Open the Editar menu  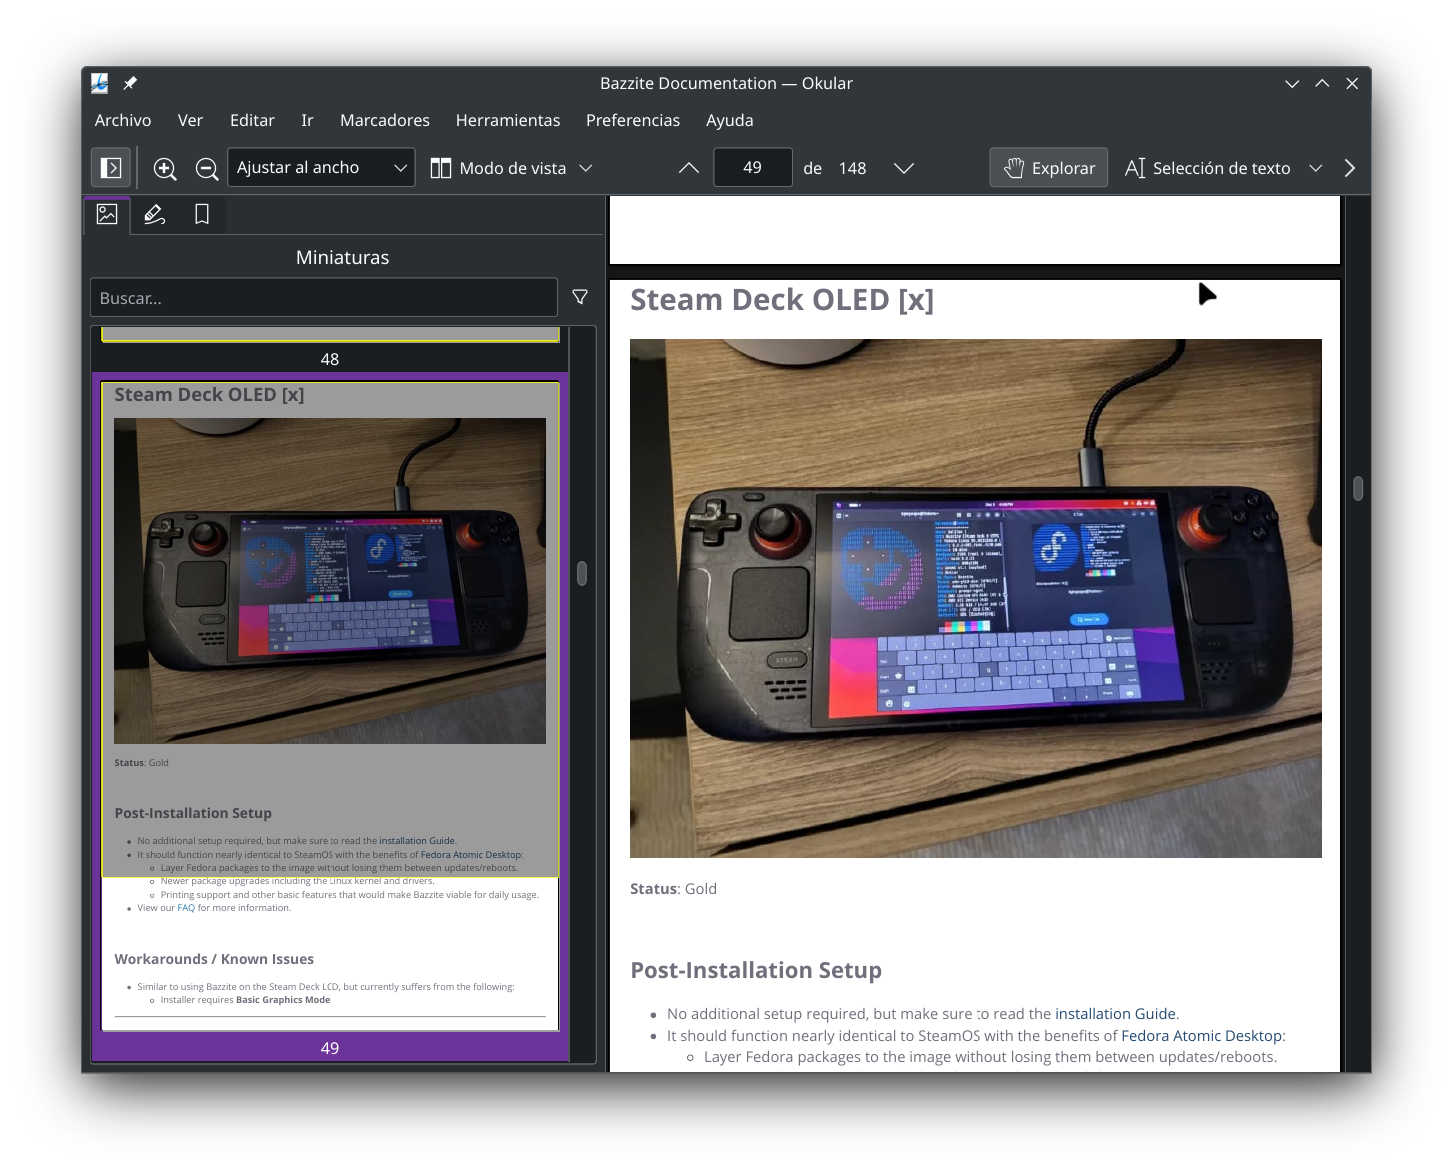click(252, 120)
